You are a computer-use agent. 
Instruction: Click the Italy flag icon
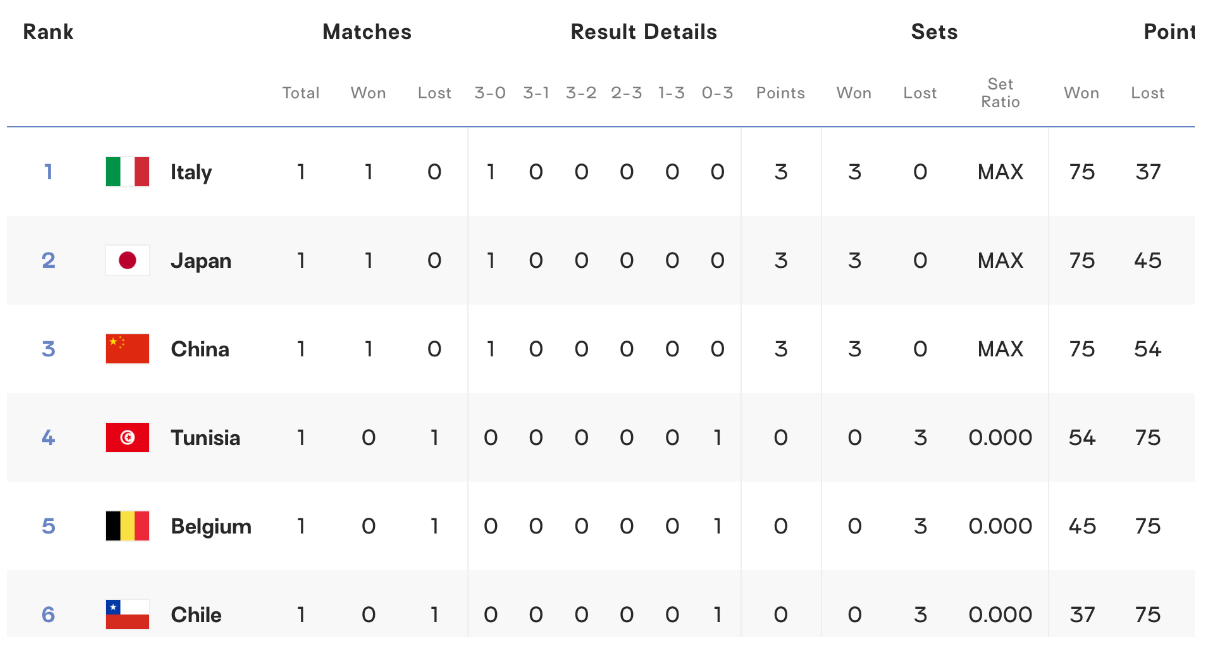tap(127, 172)
